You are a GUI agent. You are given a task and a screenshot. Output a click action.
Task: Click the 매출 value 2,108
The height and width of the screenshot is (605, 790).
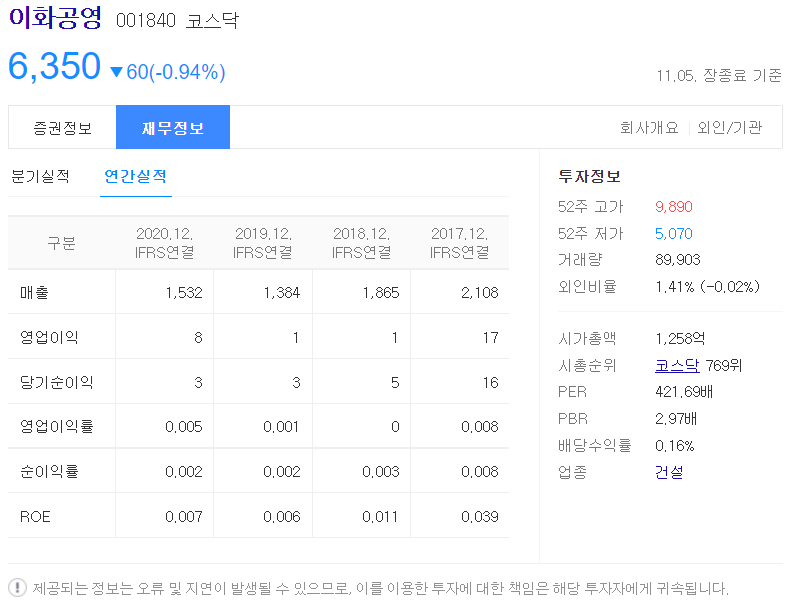tap(480, 293)
